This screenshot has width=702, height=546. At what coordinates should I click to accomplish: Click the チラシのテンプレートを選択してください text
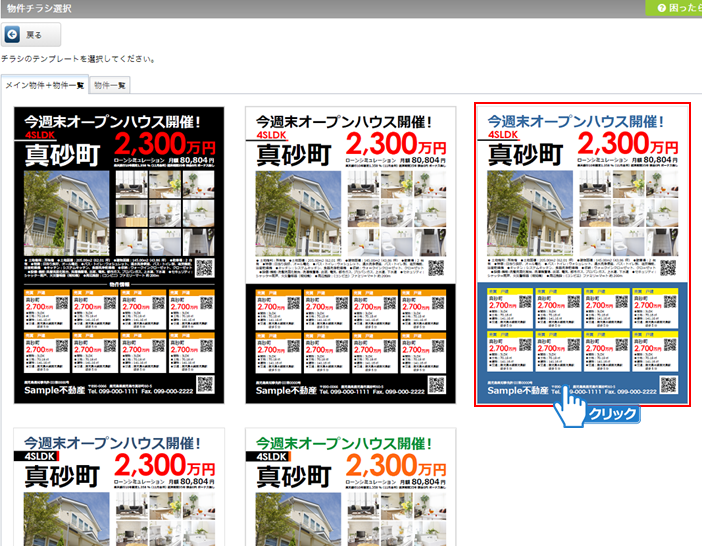coord(78,59)
